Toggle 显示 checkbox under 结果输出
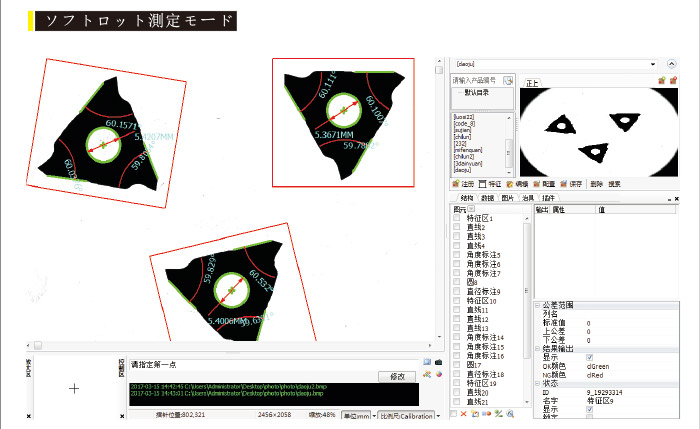The width and height of the screenshot is (700, 429). 589,356
